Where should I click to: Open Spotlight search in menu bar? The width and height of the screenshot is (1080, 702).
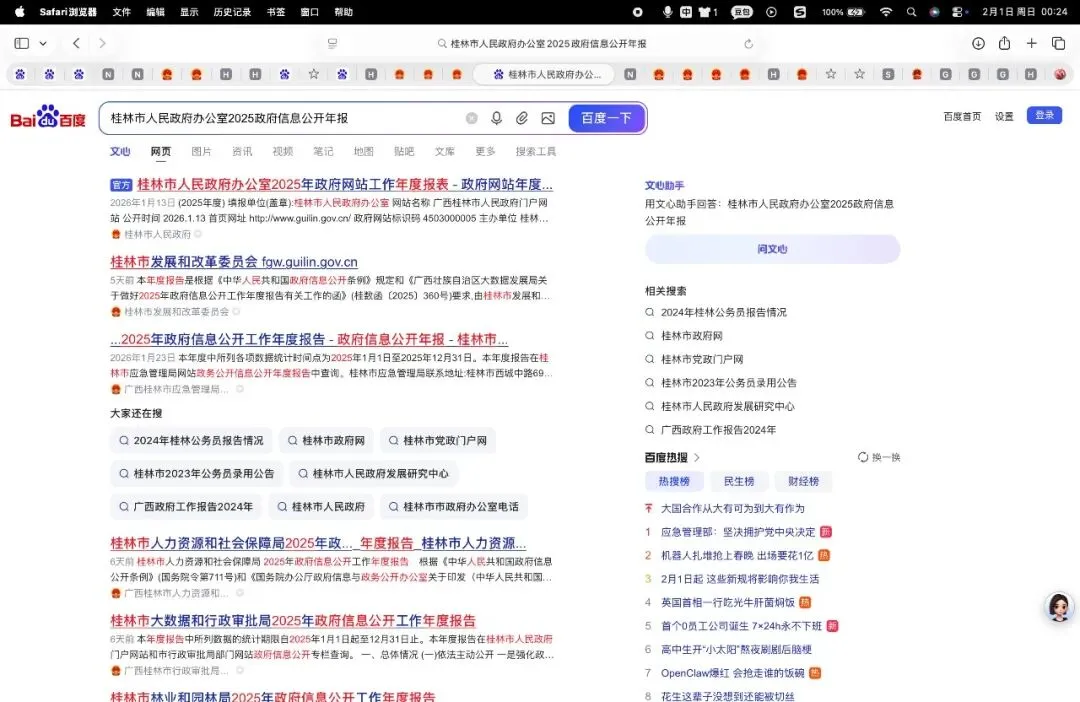(911, 12)
